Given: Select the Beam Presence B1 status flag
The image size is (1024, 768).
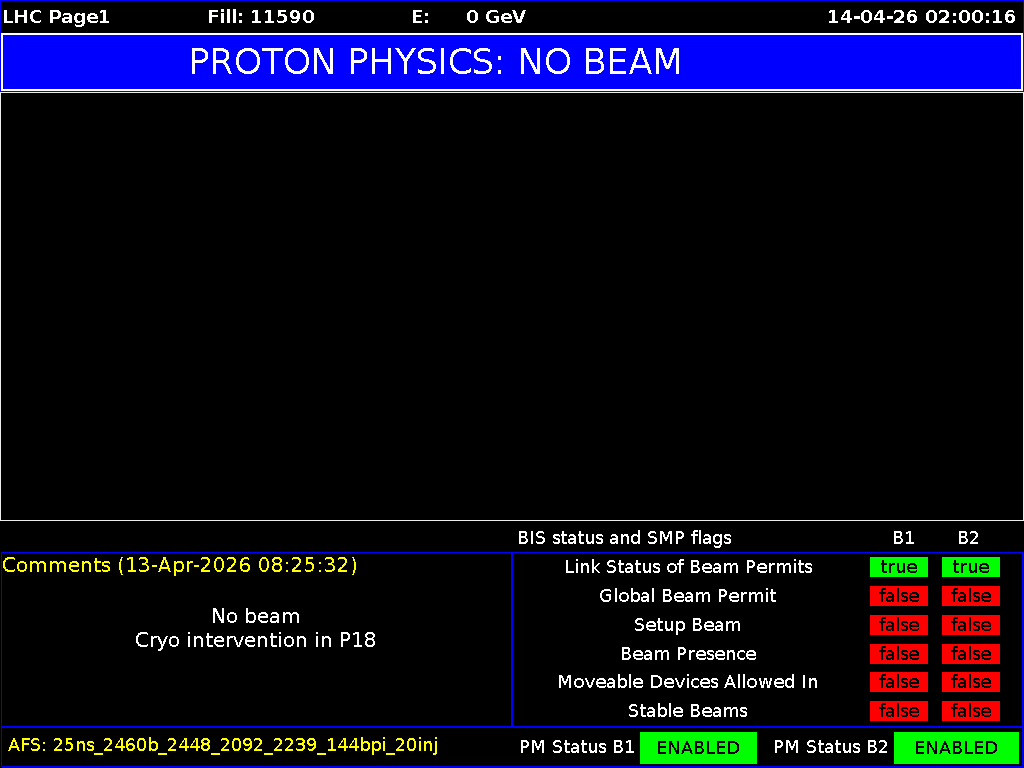Looking at the screenshot, I should pos(898,653).
